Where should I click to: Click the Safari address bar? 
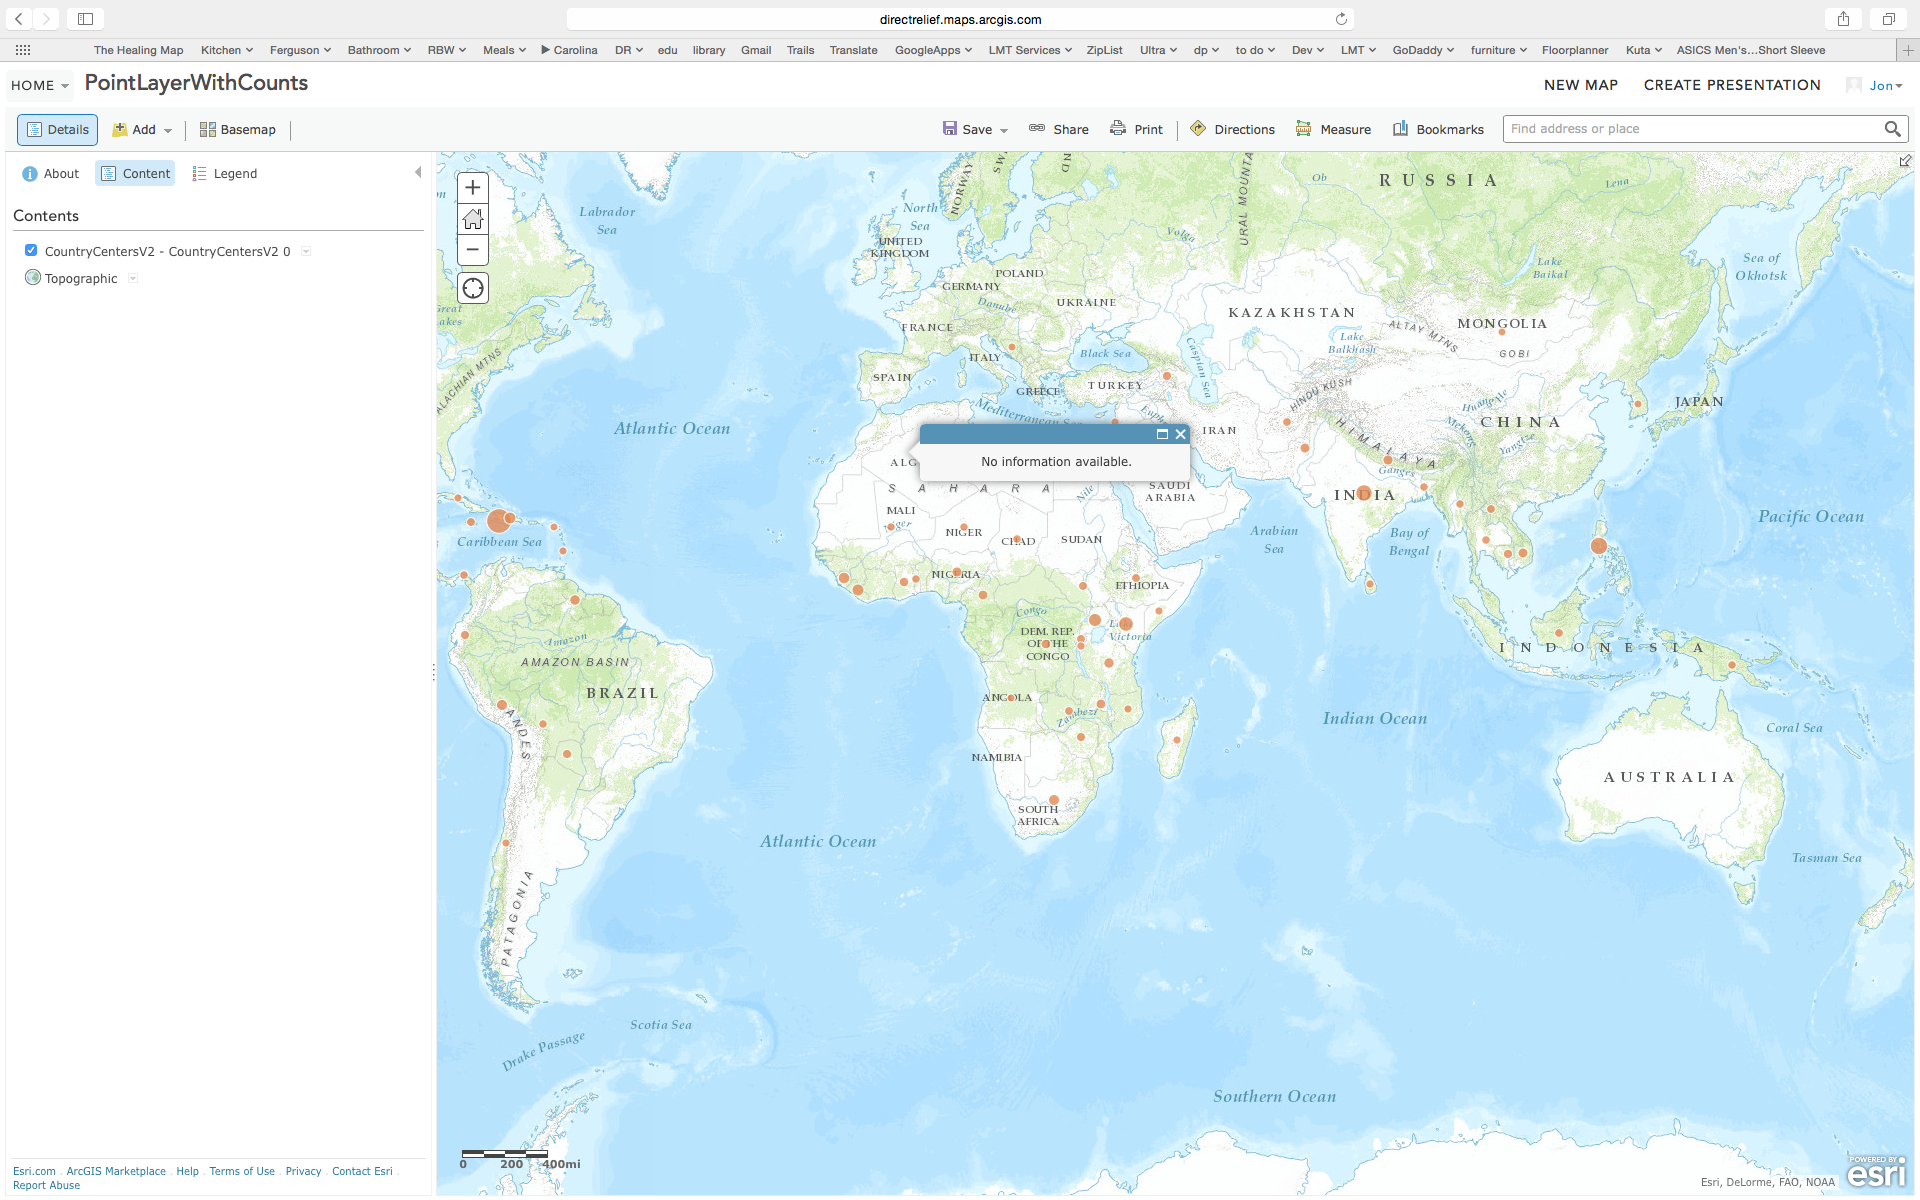[960, 19]
